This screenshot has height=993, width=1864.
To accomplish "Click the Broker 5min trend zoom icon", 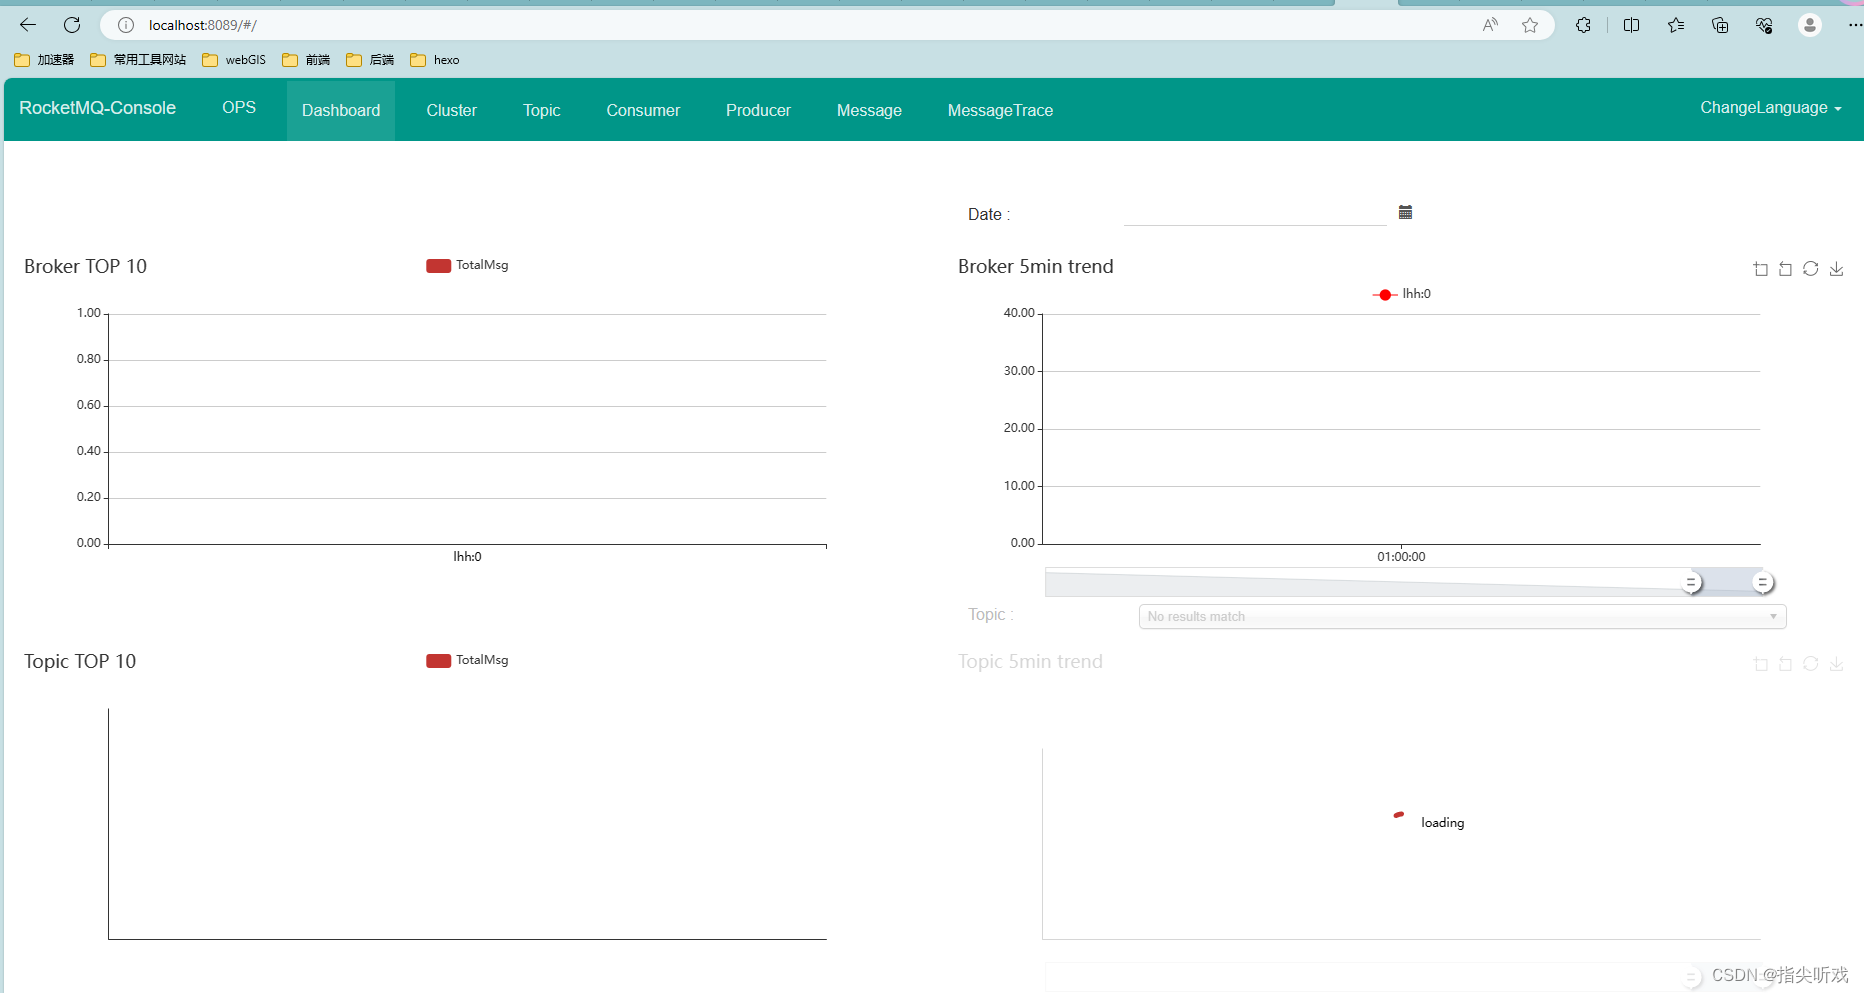I will 1761,269.
